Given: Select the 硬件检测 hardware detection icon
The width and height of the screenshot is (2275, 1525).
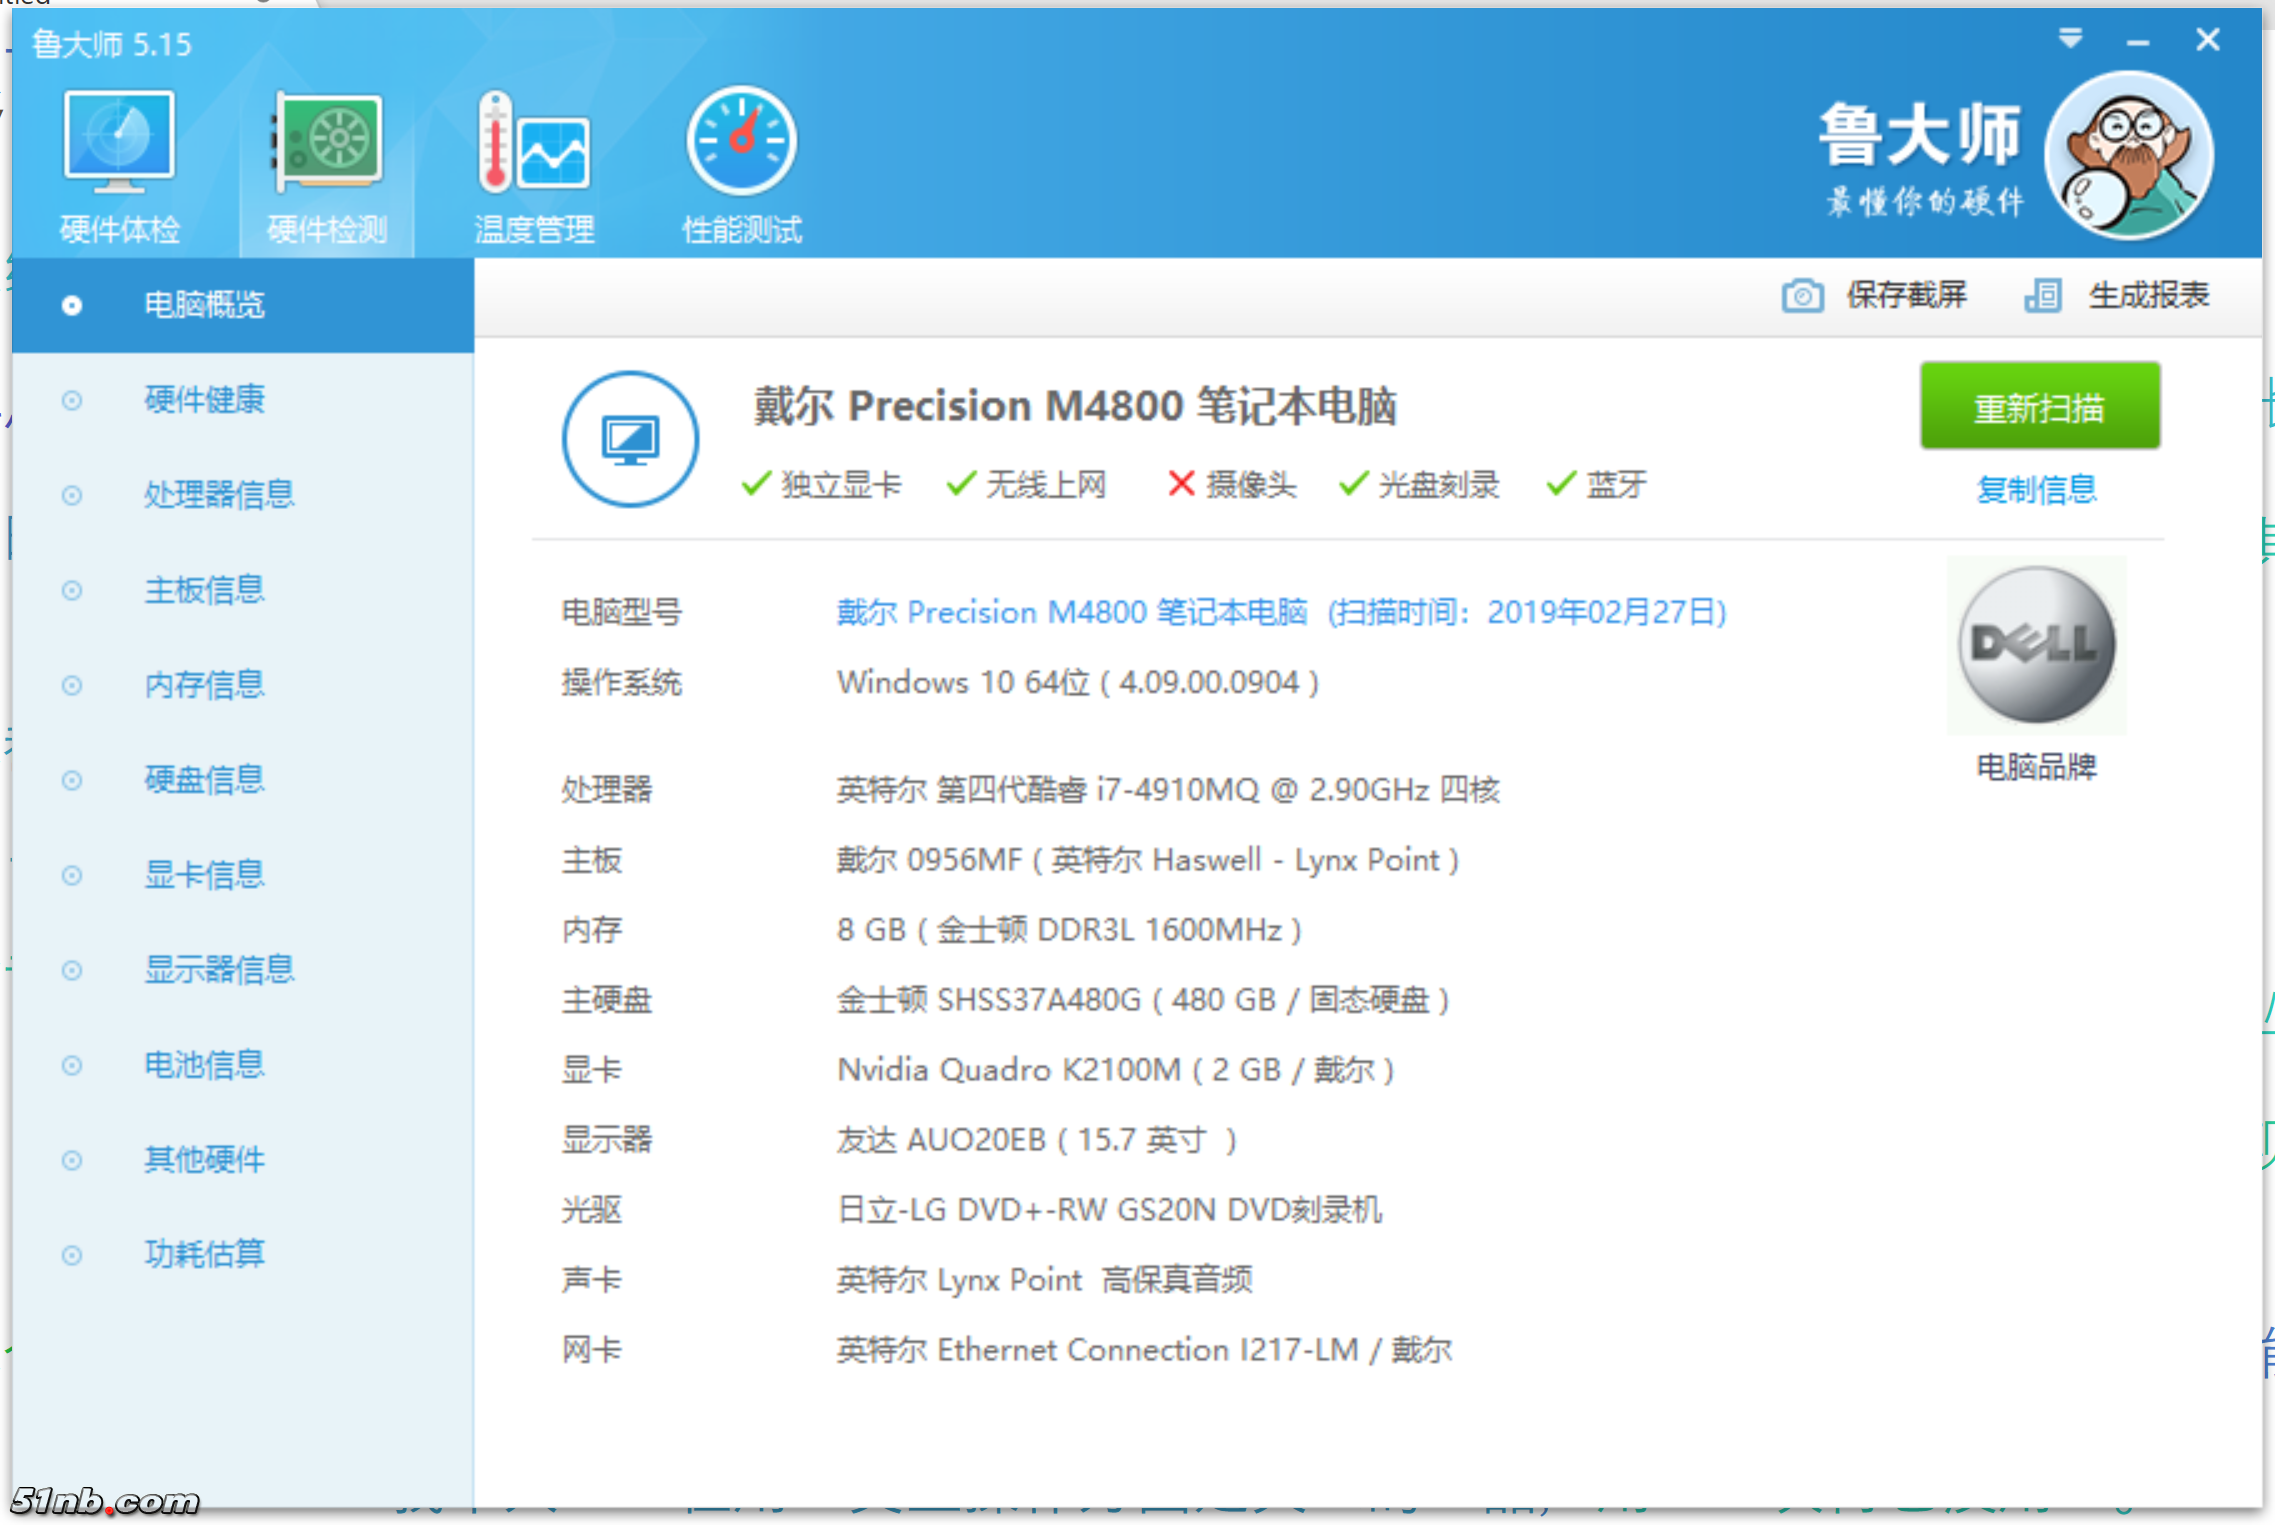Looking at the screenshot, I should [x=327, y=143].
